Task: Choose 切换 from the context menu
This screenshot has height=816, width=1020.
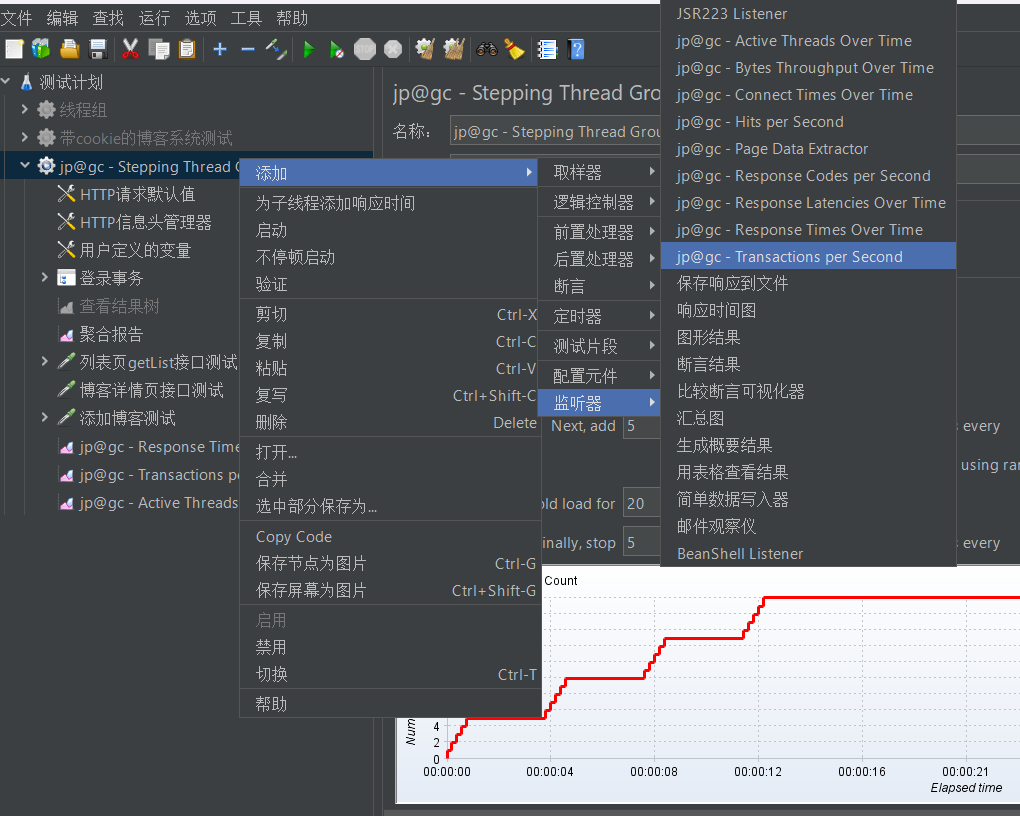Action: [389, 675]
